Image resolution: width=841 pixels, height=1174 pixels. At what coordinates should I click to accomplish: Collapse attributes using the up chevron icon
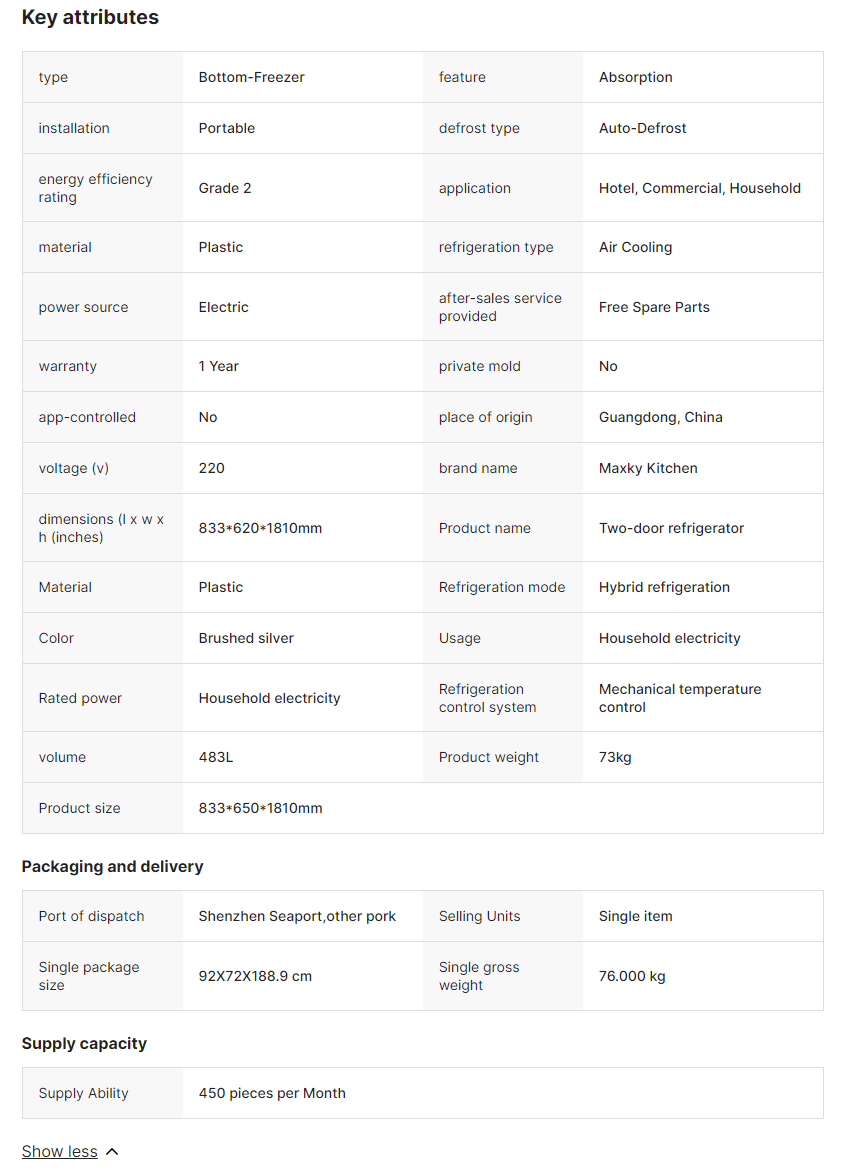coord(112,1152)
